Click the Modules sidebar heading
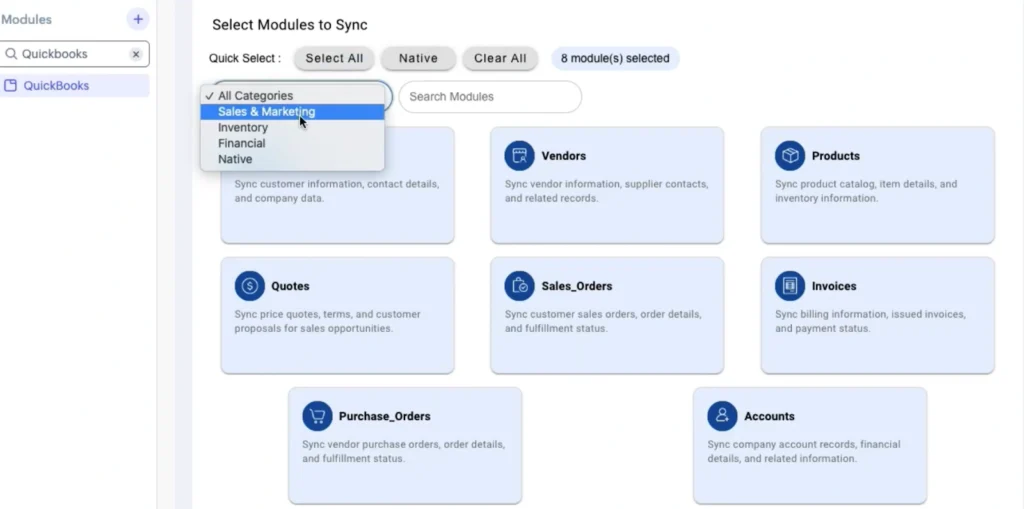Image resolution: width=1024 pixels, height=509 pixels. pos(26,20)
